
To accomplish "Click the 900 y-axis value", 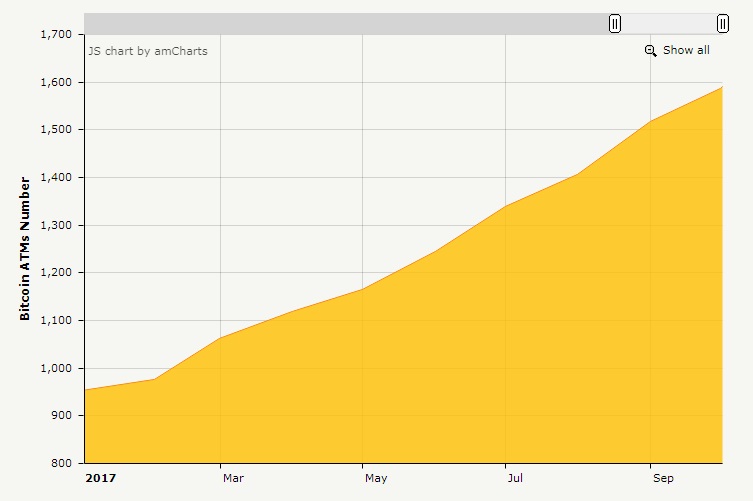I will point(62,415).
